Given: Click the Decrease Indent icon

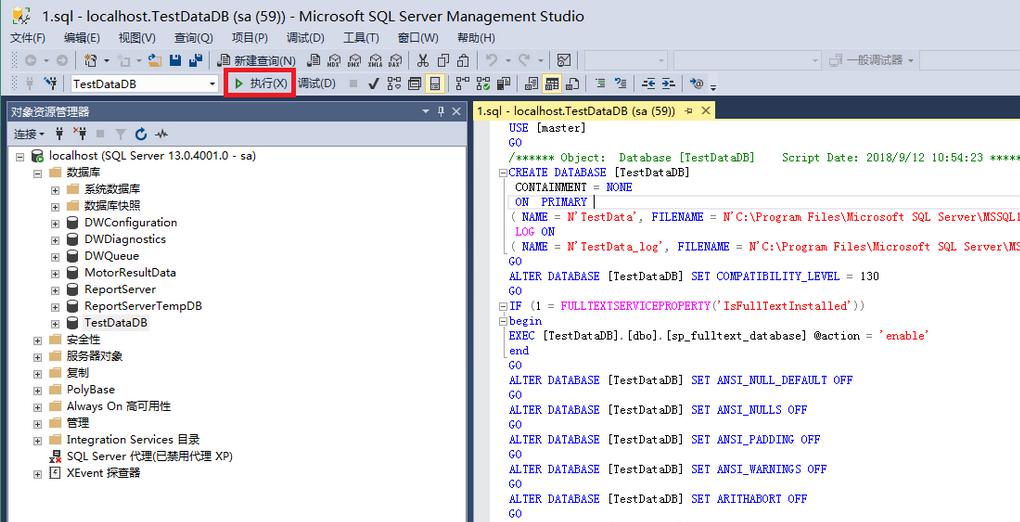Looking at the screenshot, I should point(649,83).
